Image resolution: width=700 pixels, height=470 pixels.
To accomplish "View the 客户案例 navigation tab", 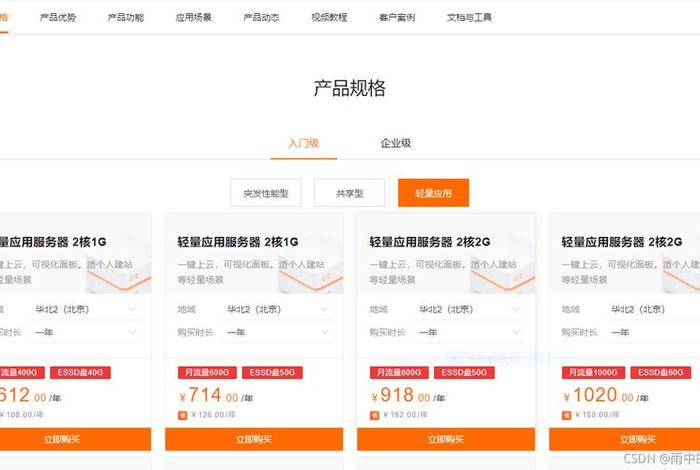I will click(397, 17).
